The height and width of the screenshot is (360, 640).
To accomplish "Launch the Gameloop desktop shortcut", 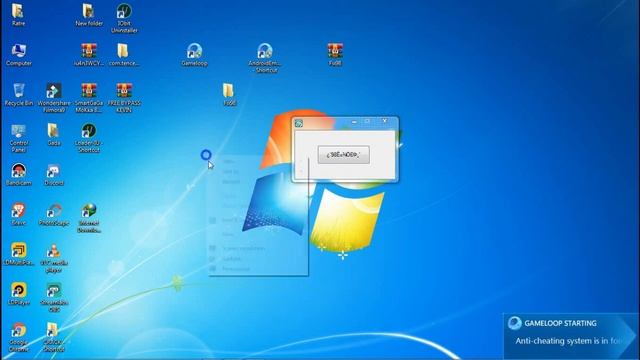I will (194, 55).
